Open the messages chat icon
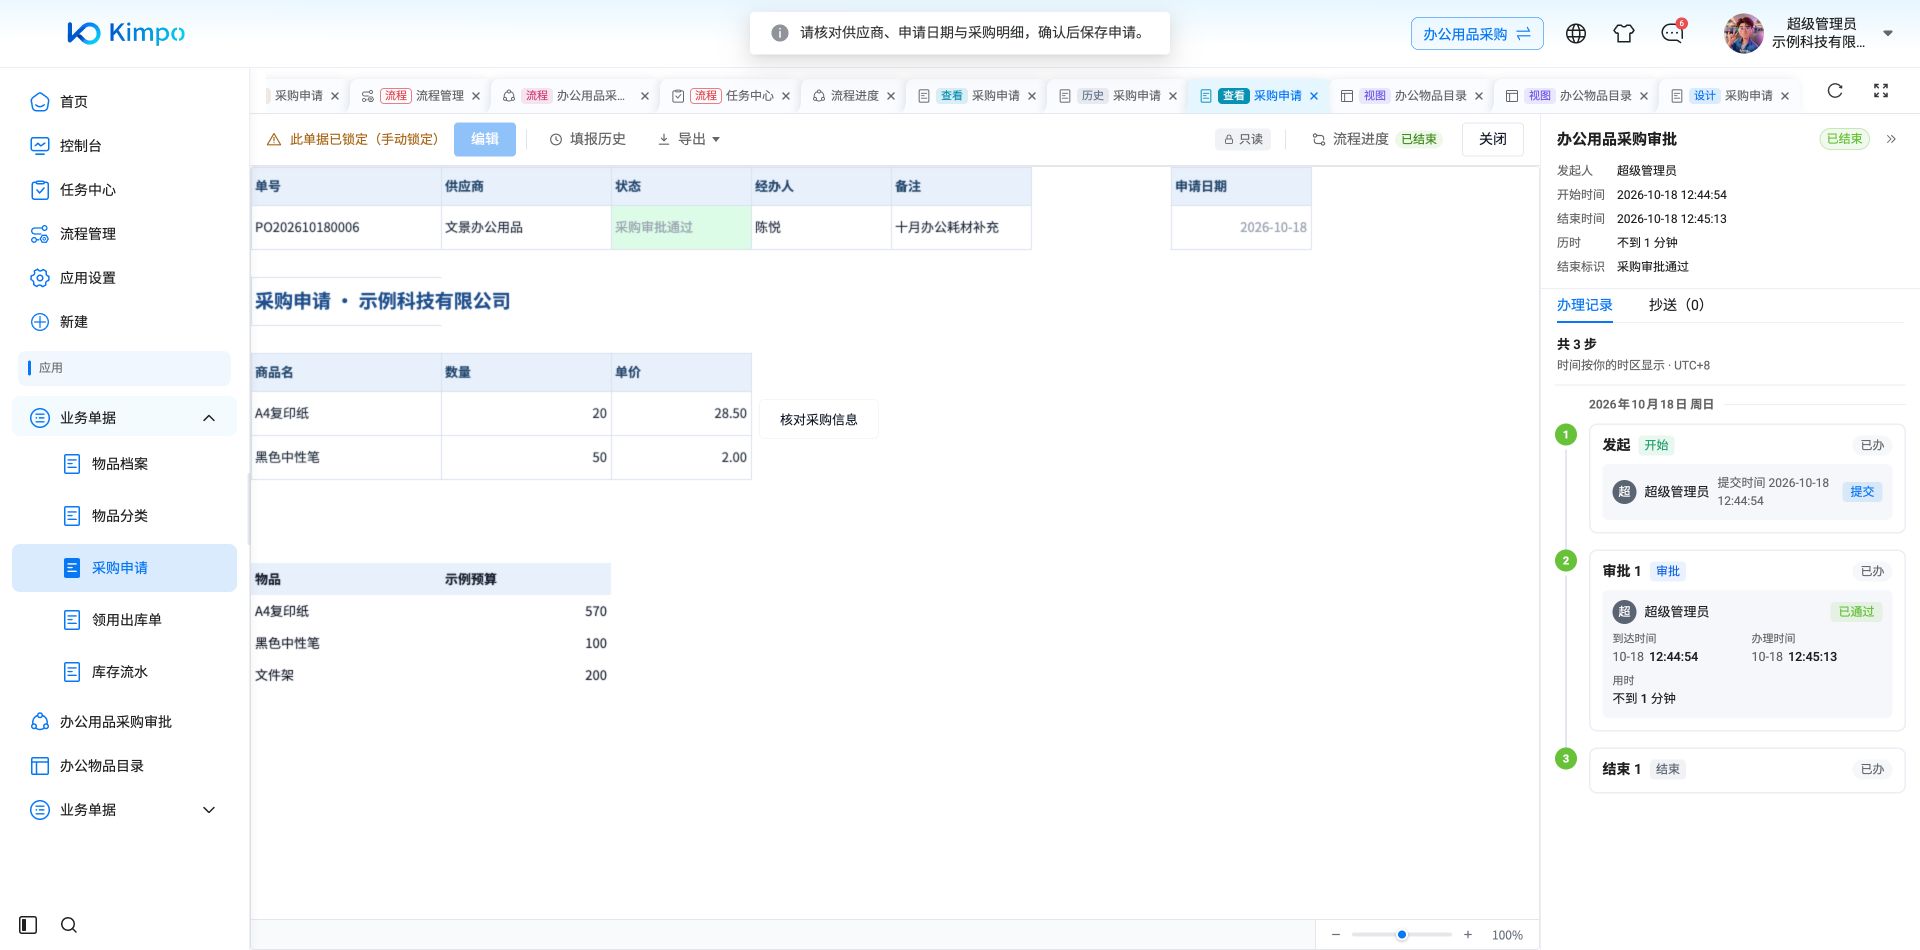1920x950 pixels. click(1672, 33)
